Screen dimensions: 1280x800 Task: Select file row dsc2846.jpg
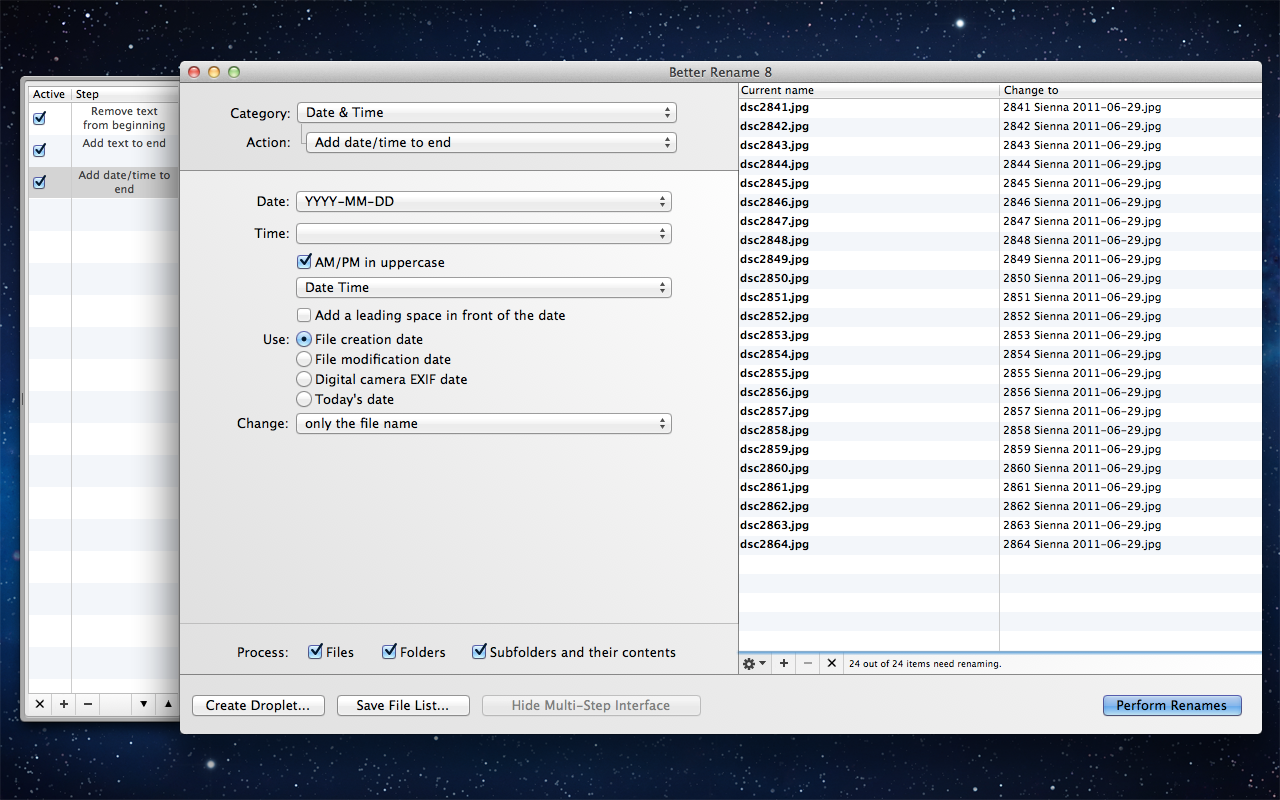869,202
